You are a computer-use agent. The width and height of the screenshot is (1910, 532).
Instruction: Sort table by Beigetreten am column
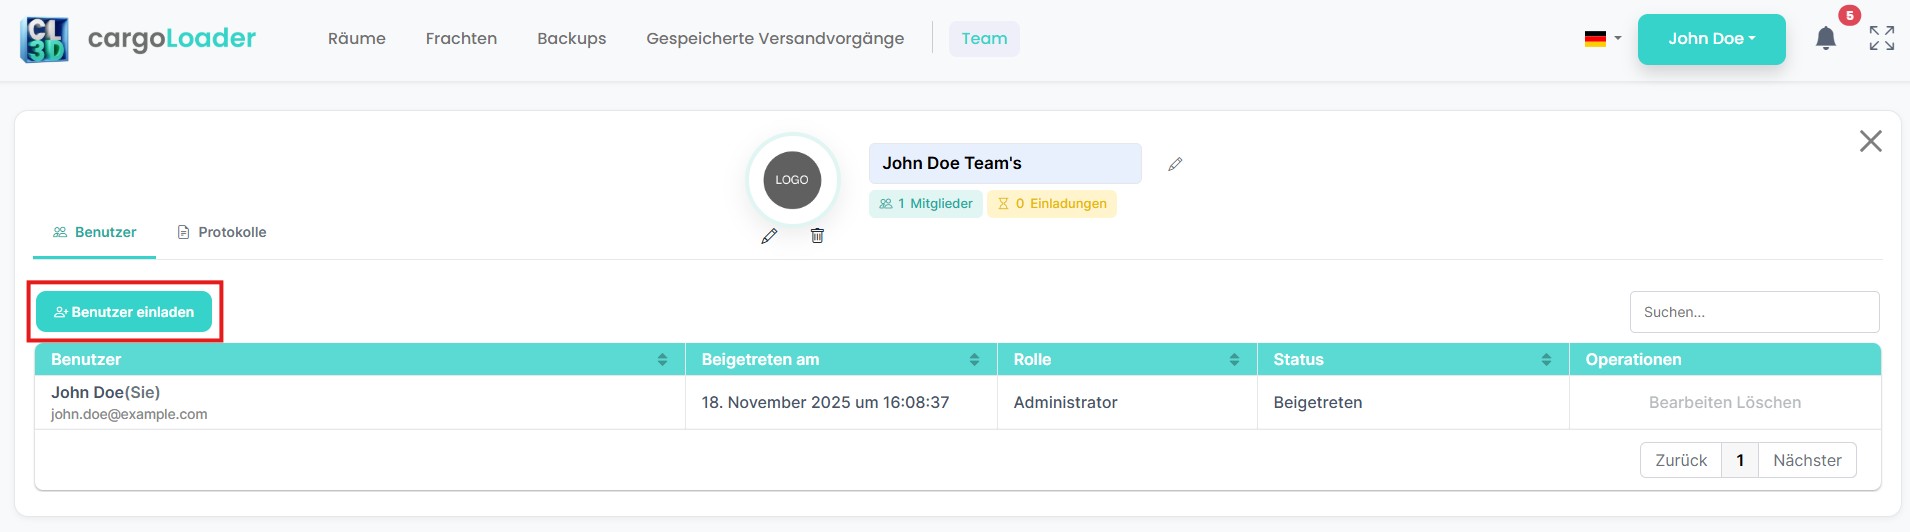click(x=974, y=360)
